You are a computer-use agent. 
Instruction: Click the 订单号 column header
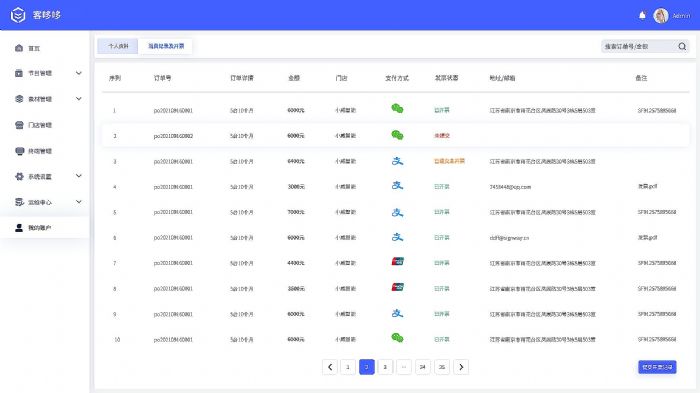tap(162, 78)
